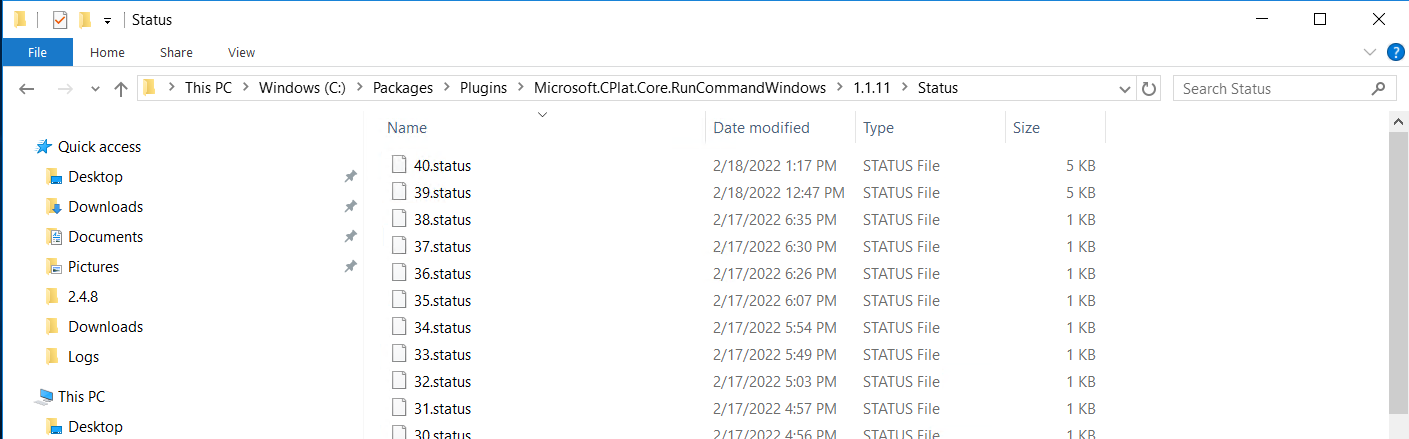Expand the ribbon using the chevron
The image size is (1409, 439).
1370,52
